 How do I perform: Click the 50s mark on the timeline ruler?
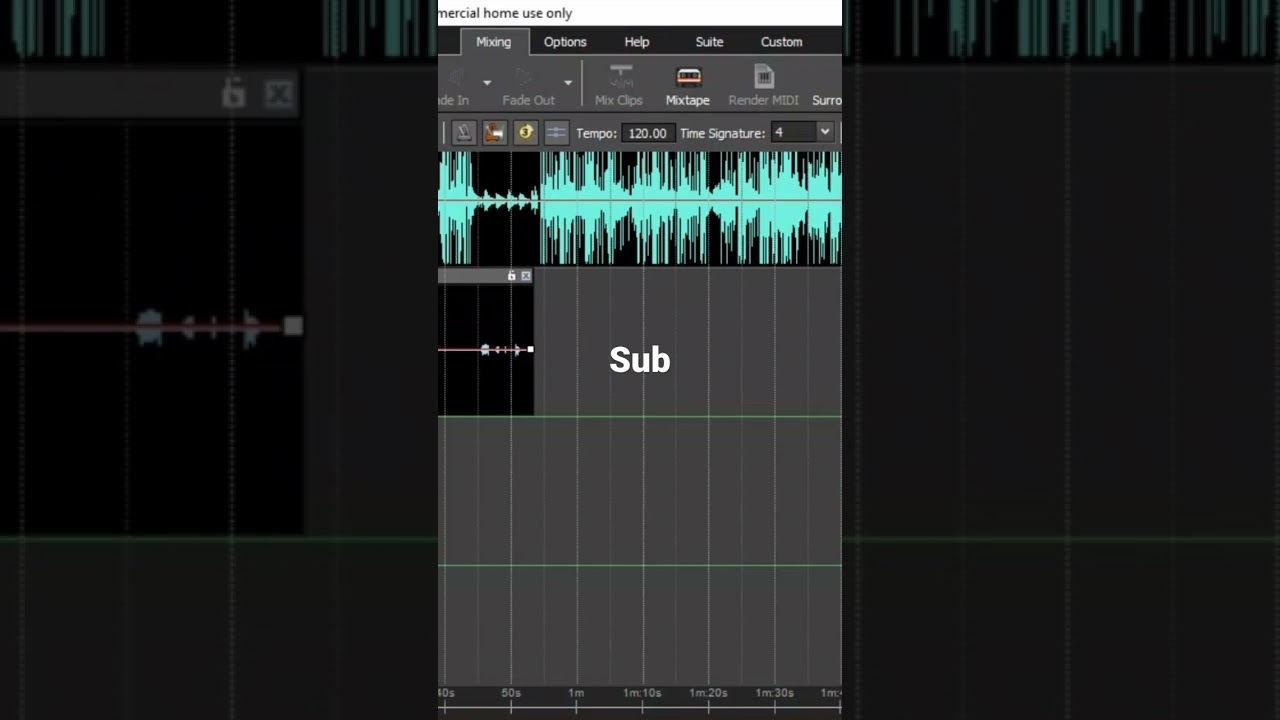(511, 693)
